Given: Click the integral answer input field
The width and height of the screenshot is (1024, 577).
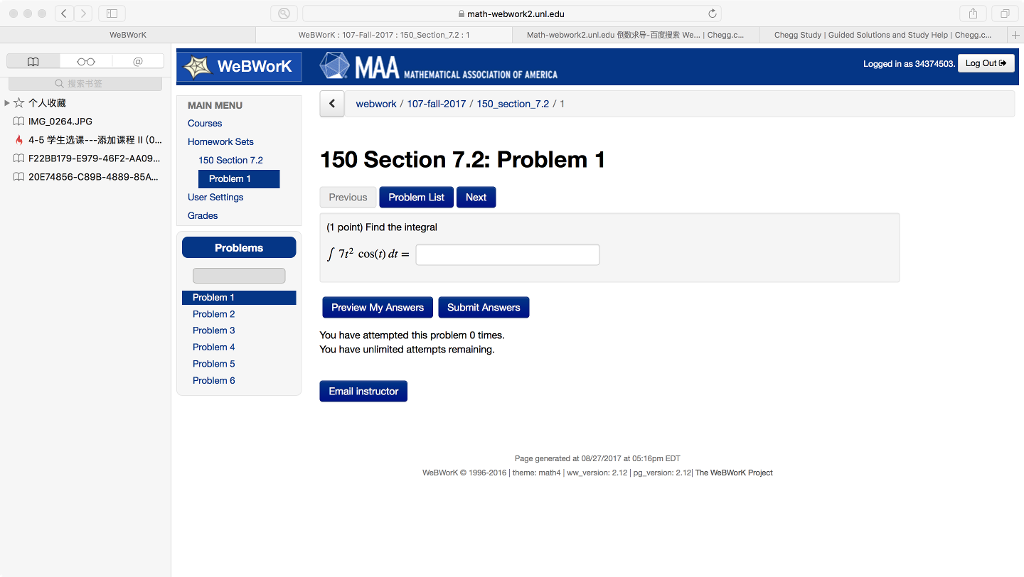Looking at the screenshot, I should [507, 254].
